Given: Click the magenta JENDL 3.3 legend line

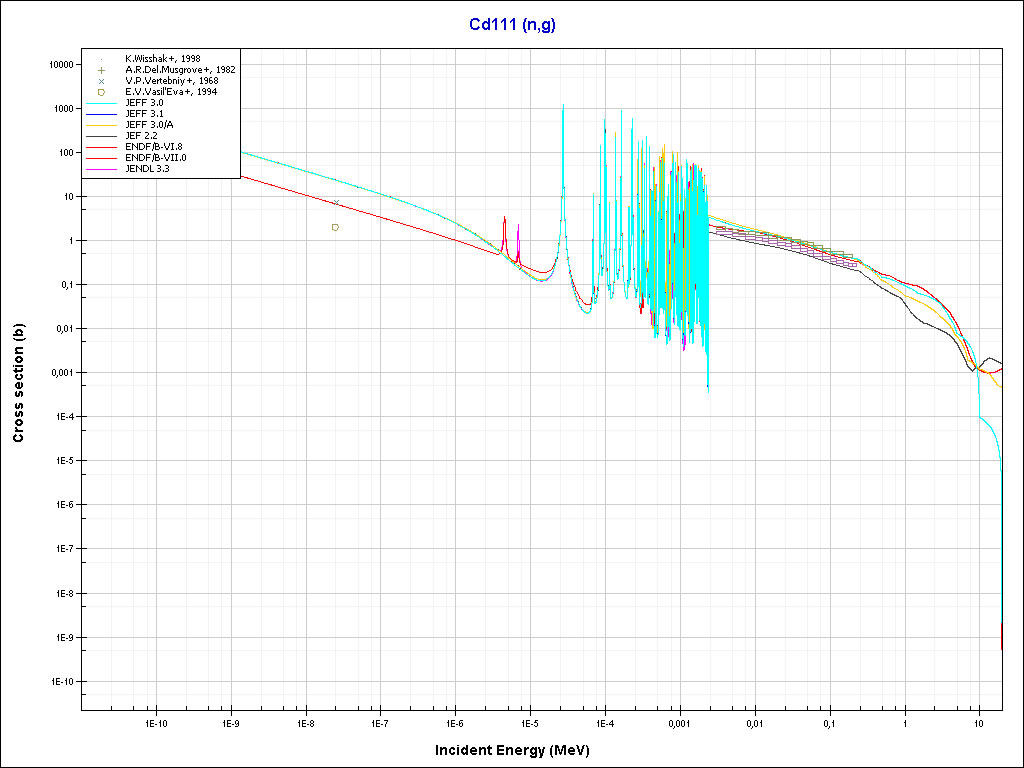Looking at the screenshot, I should (102, 170).
